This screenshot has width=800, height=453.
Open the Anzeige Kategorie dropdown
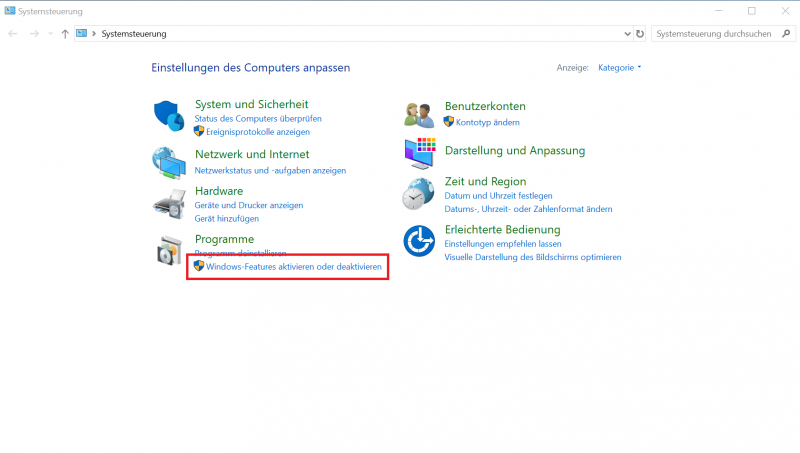[620, 68]
